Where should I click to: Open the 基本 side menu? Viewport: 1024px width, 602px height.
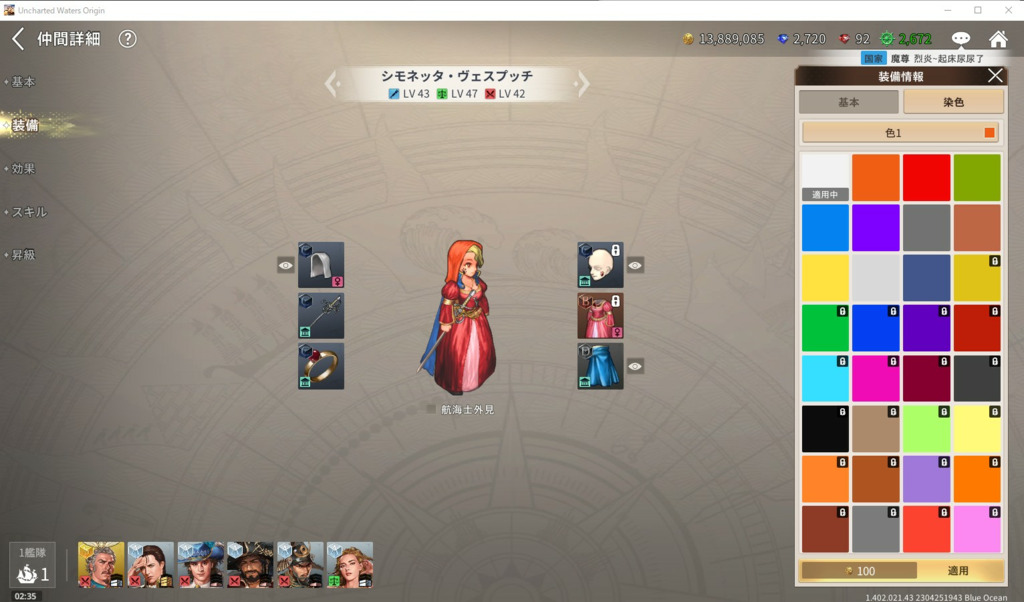click(22, 82)
